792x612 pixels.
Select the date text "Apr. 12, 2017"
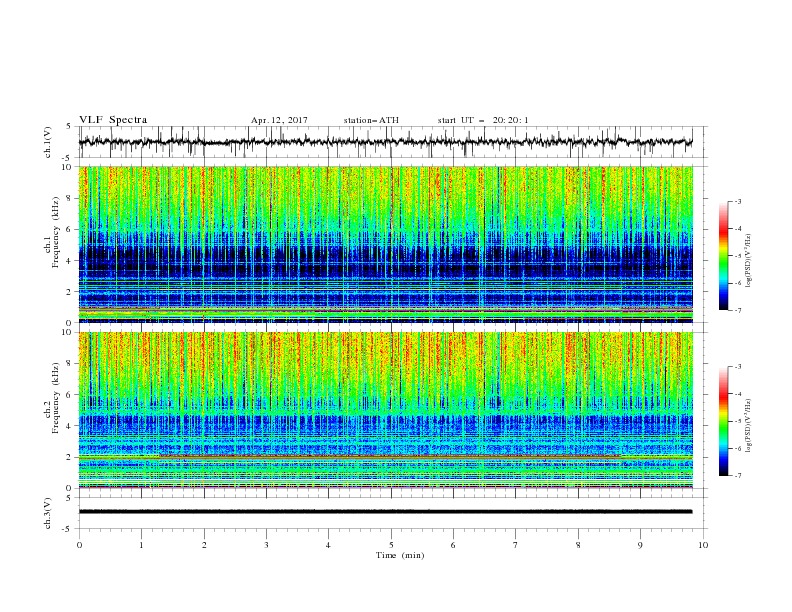coord(279,120)
